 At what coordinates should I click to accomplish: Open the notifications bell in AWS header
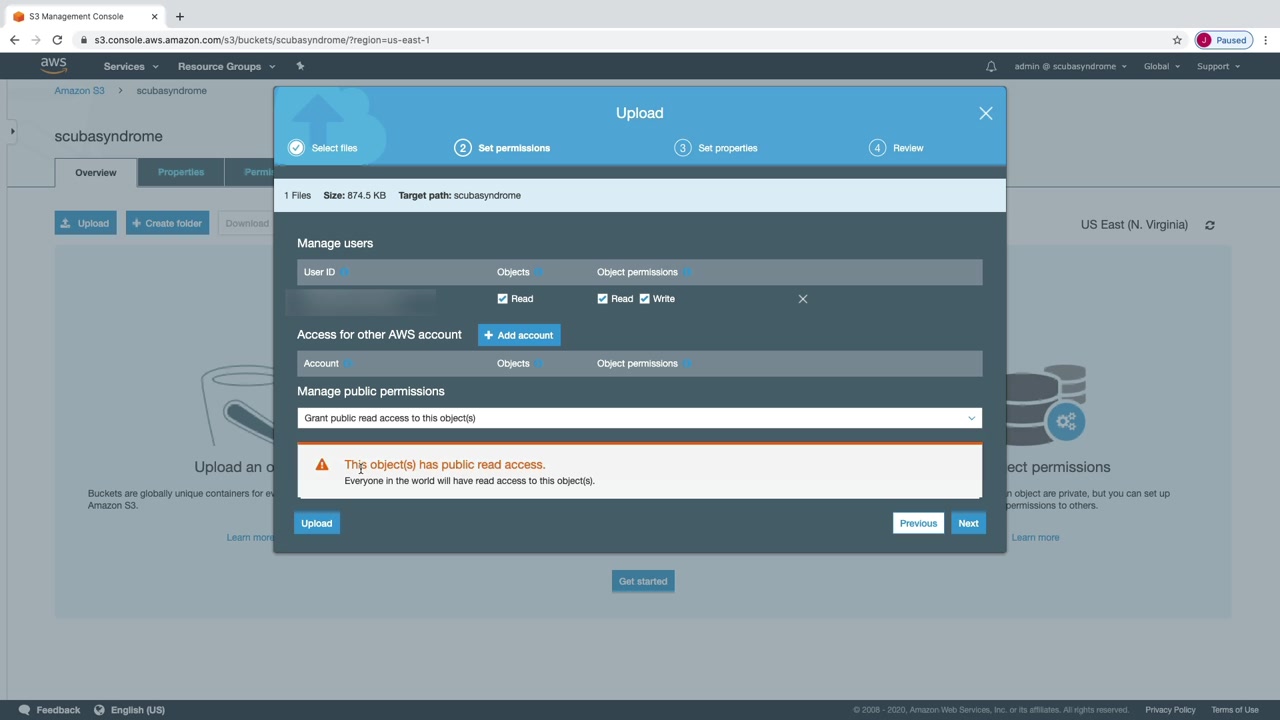(991, 66)
